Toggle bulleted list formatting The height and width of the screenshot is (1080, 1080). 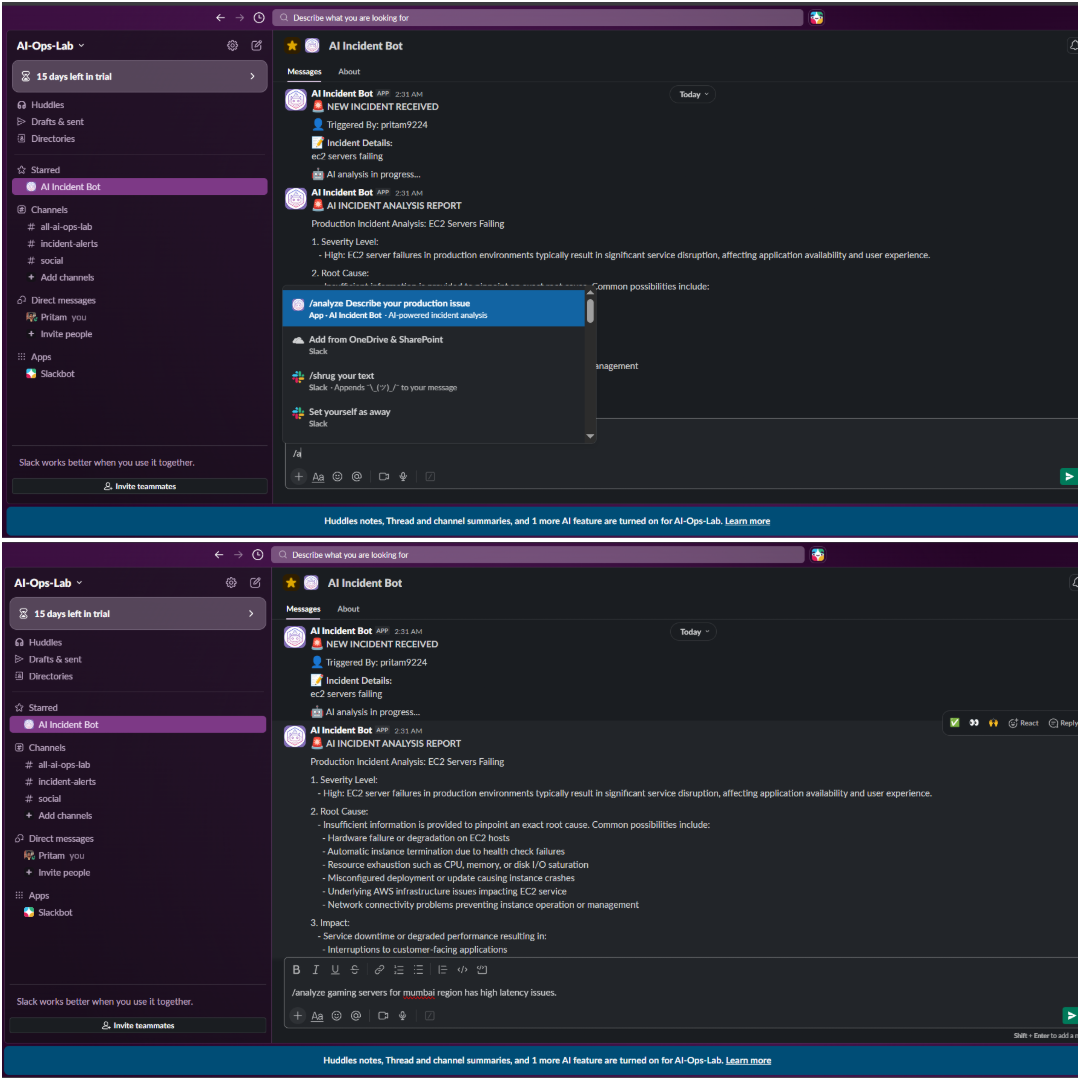pyautogui.click(x=418, y=969)
